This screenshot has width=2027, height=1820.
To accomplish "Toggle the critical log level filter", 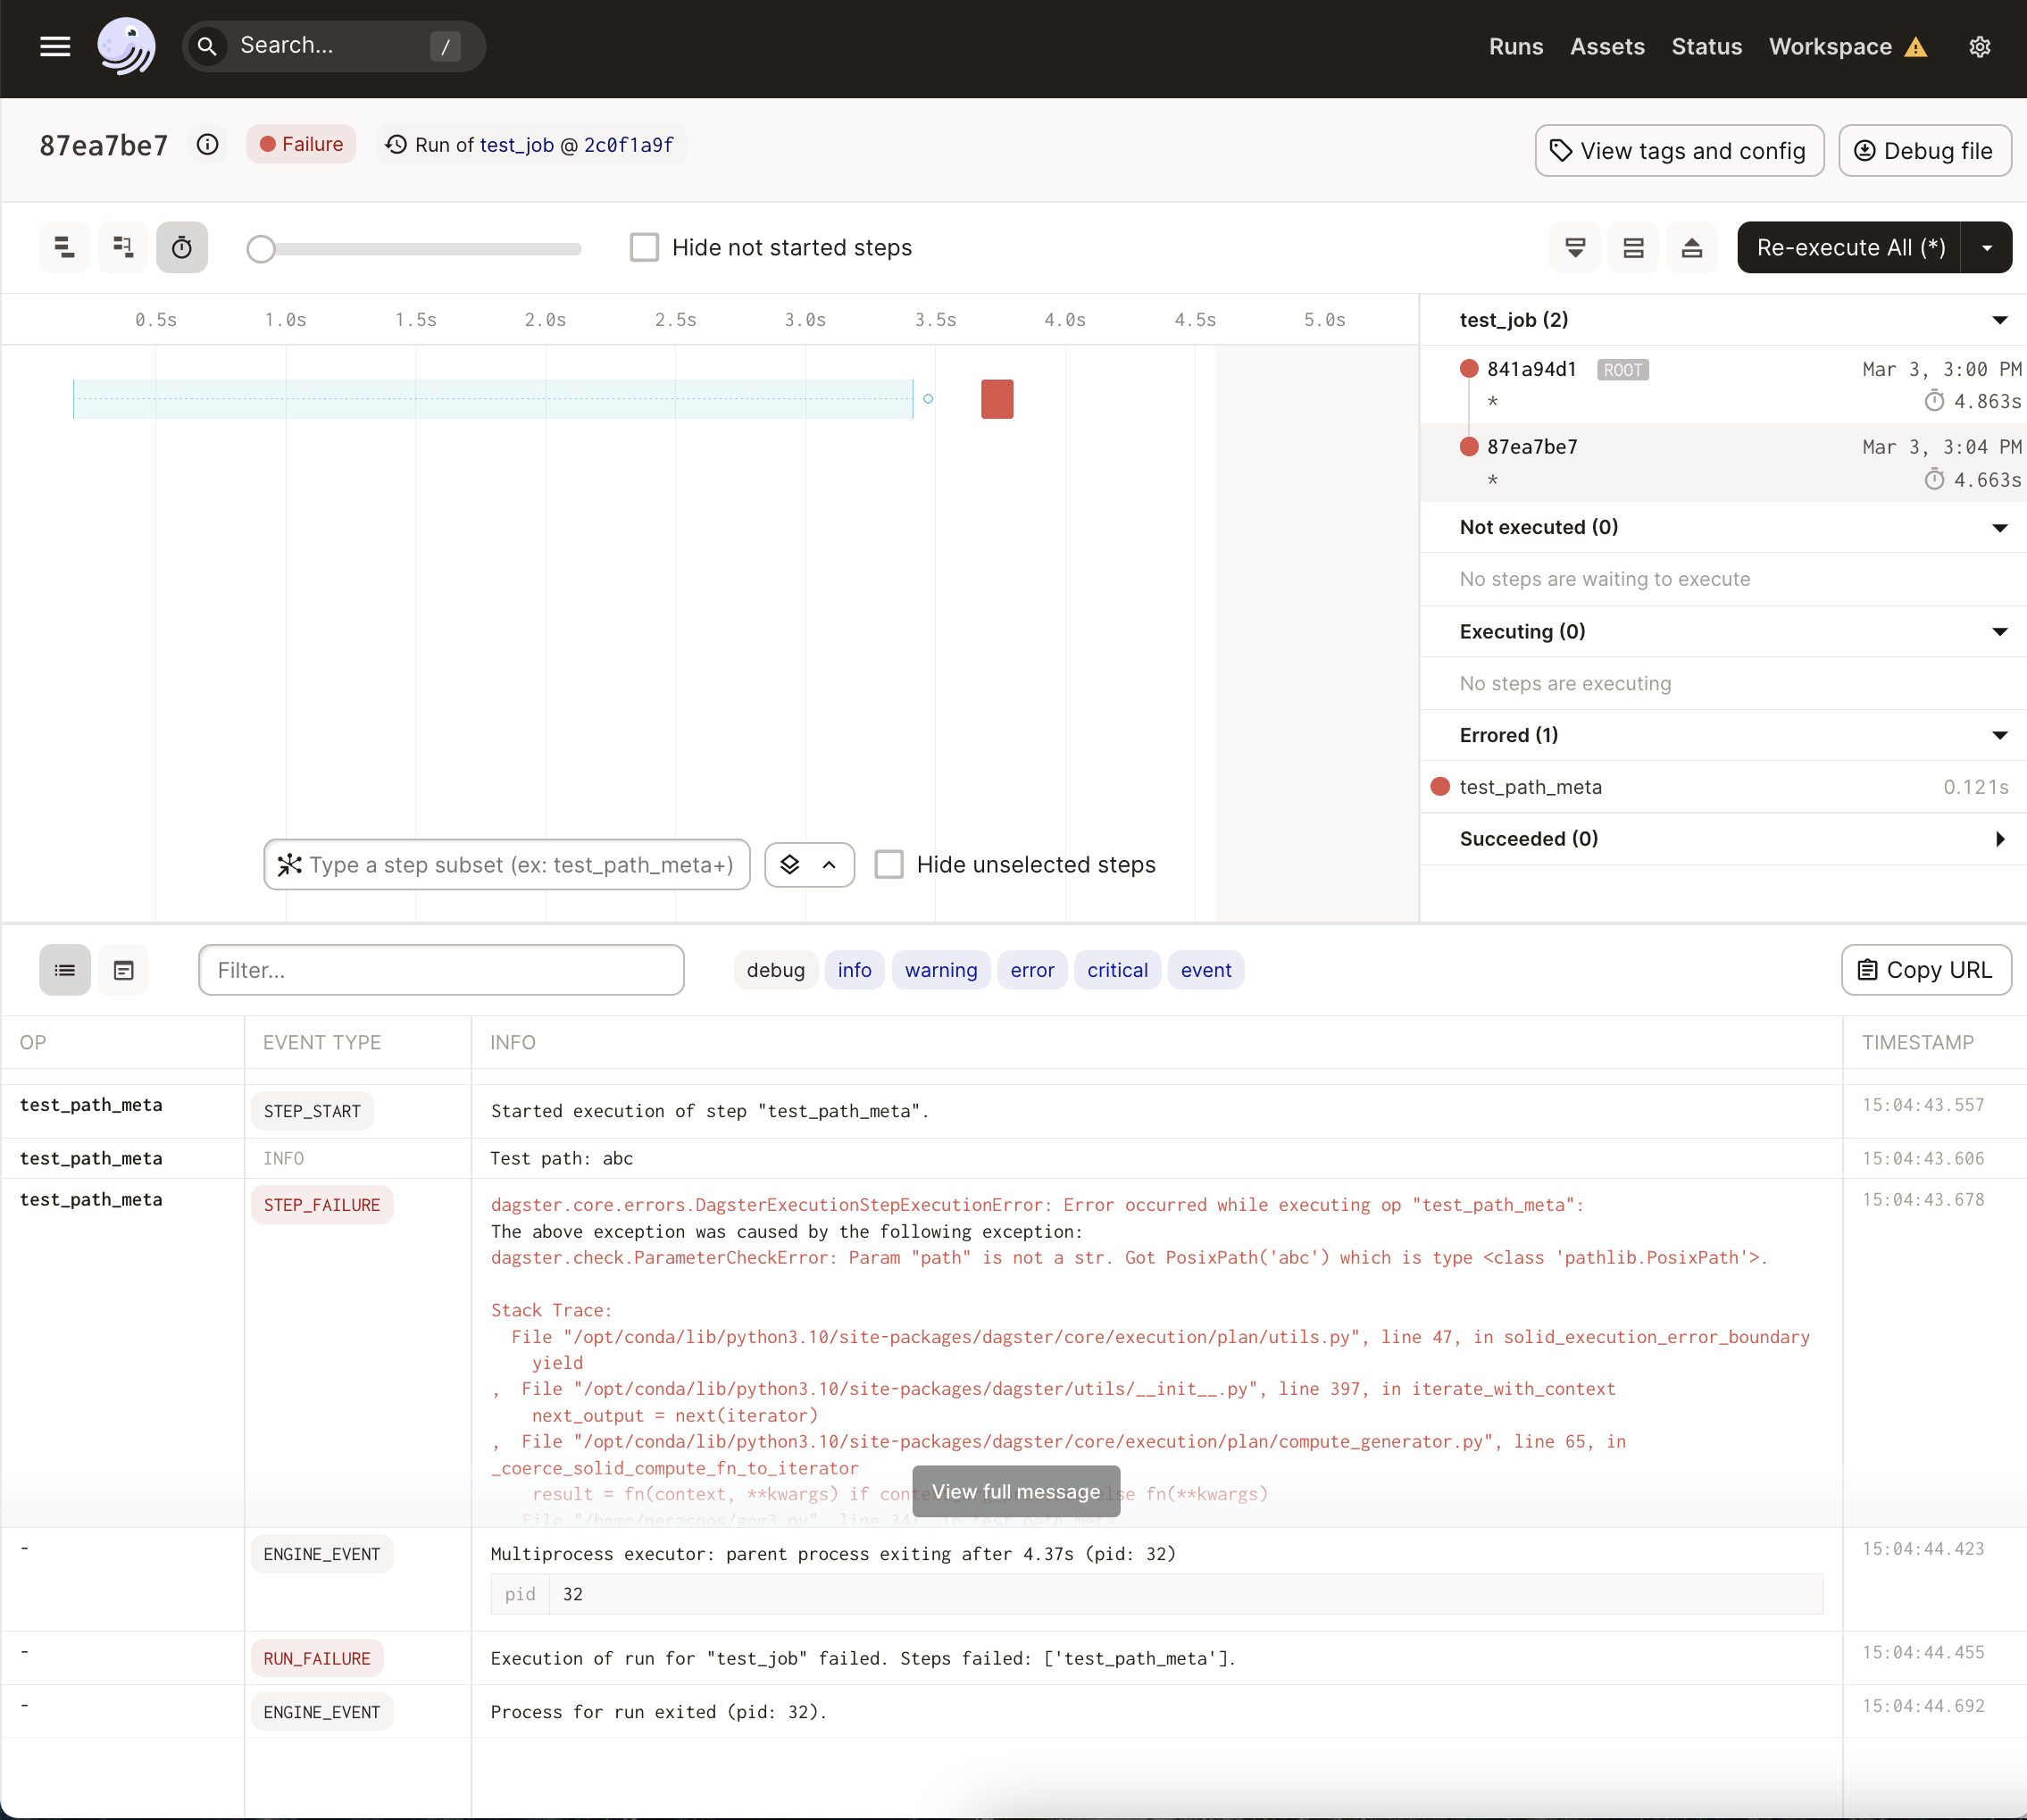I will tap(1117, 970).
